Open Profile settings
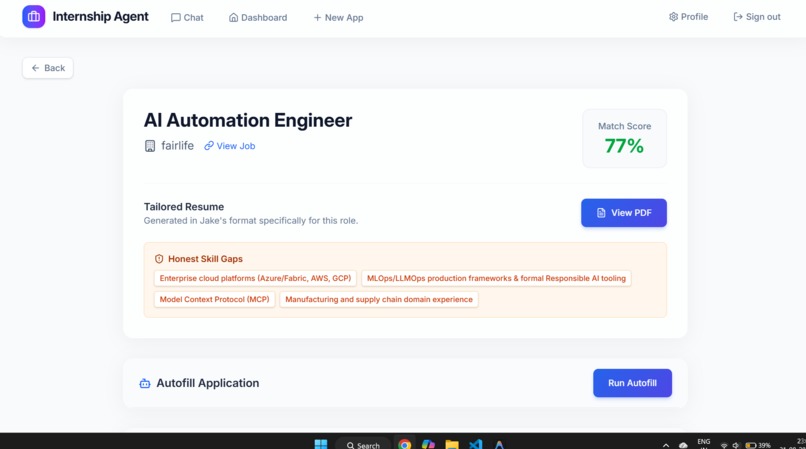806x449 pixels. point(688,16)
